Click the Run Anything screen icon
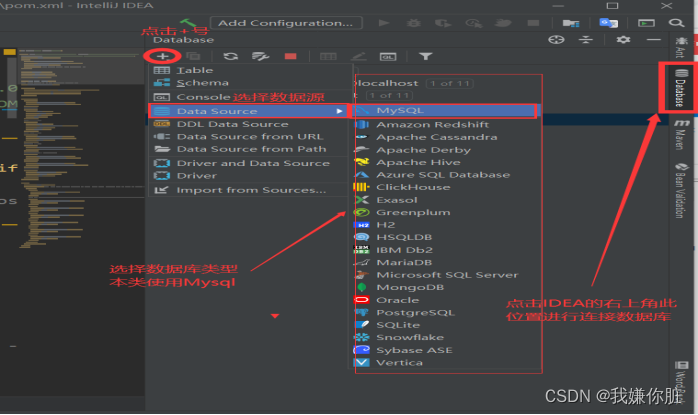 [646, 23]
